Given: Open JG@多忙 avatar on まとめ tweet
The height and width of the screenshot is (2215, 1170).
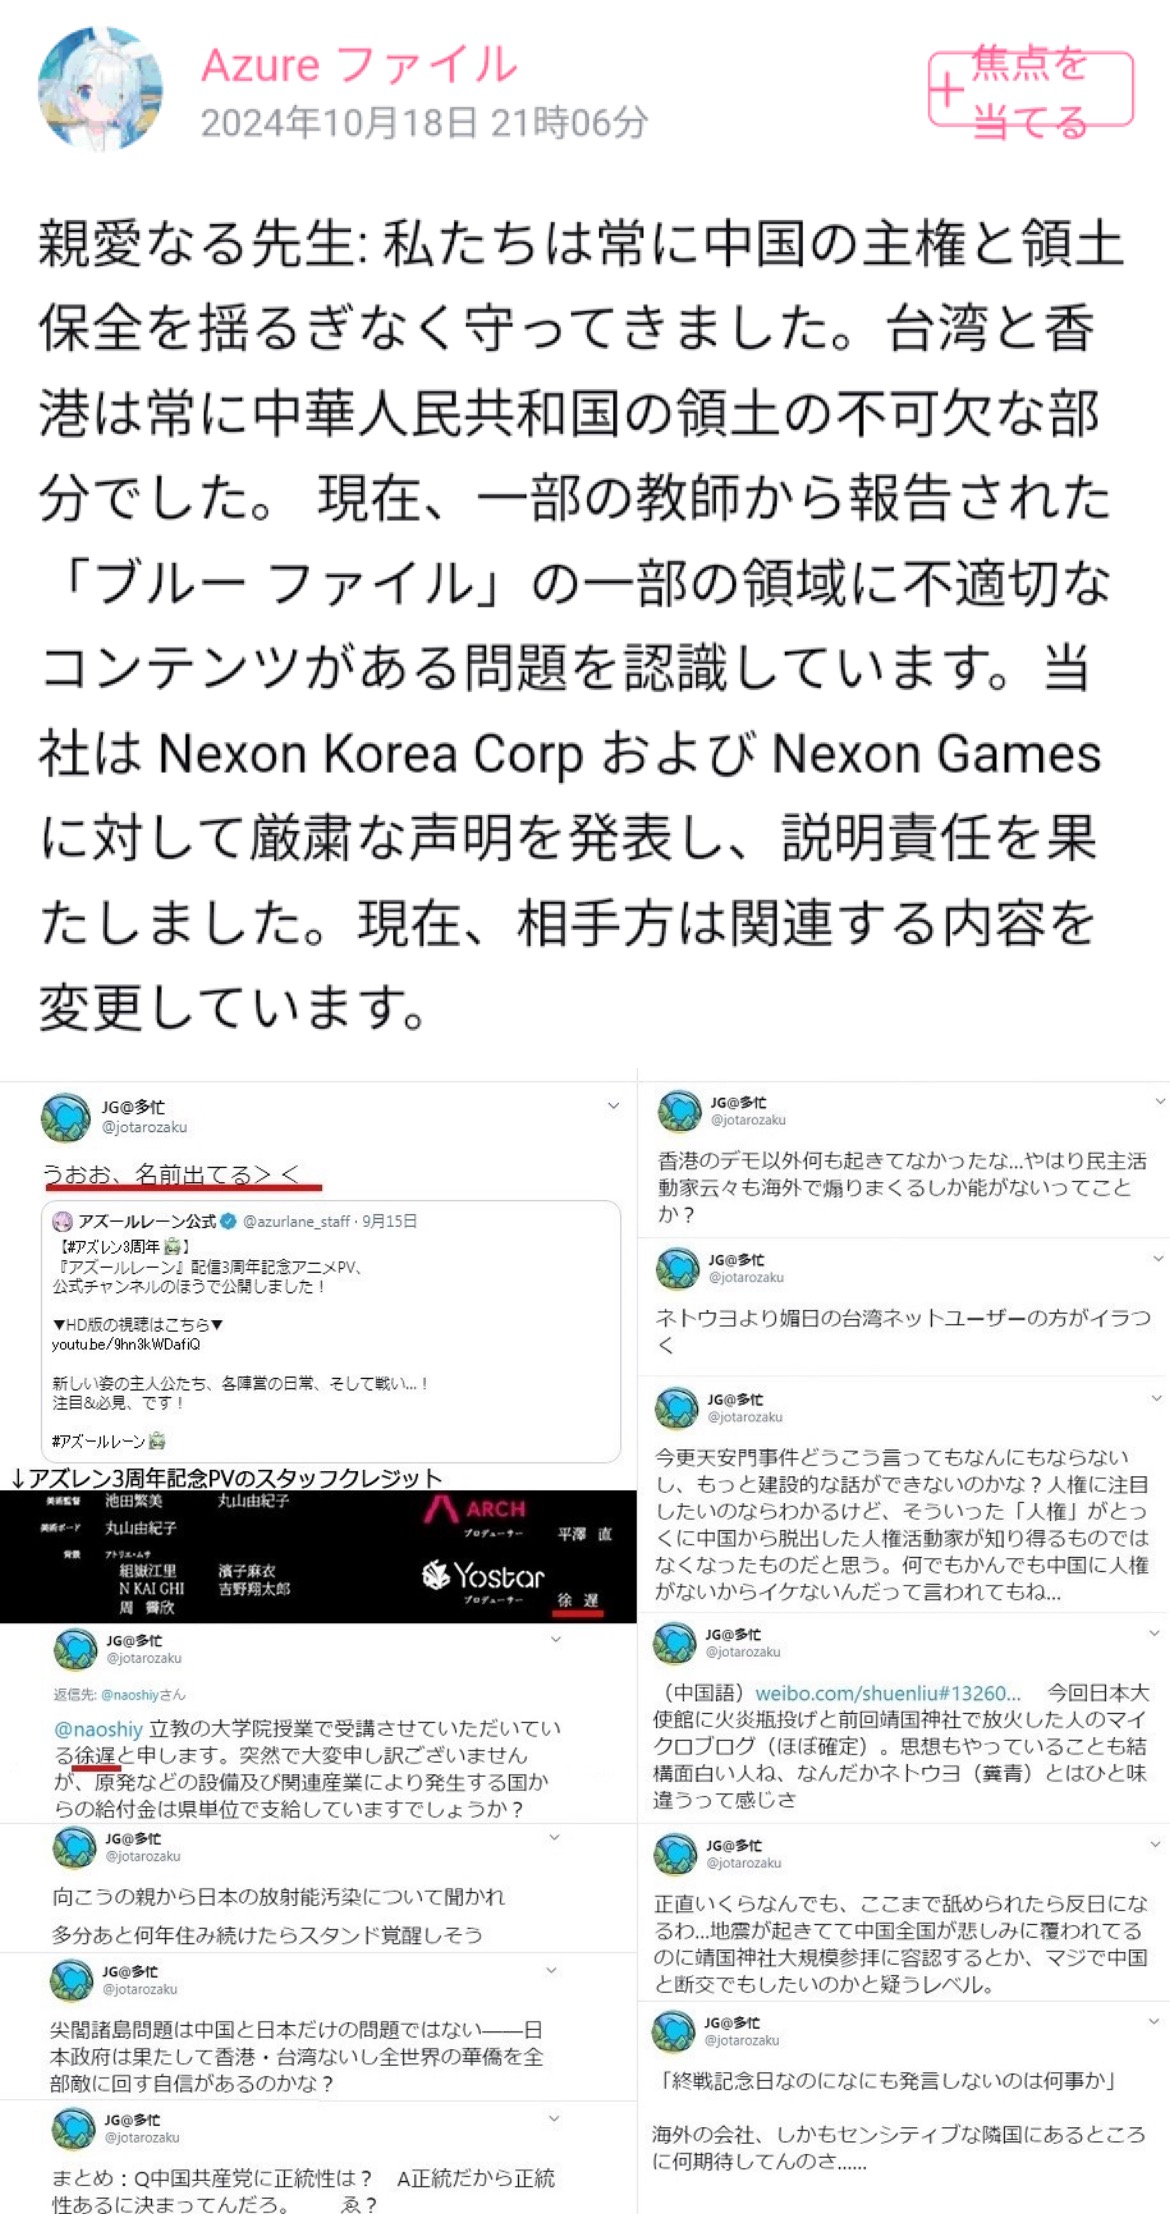Looking at the screenshot, I should pyautogui.click(x=73, y=2128).
